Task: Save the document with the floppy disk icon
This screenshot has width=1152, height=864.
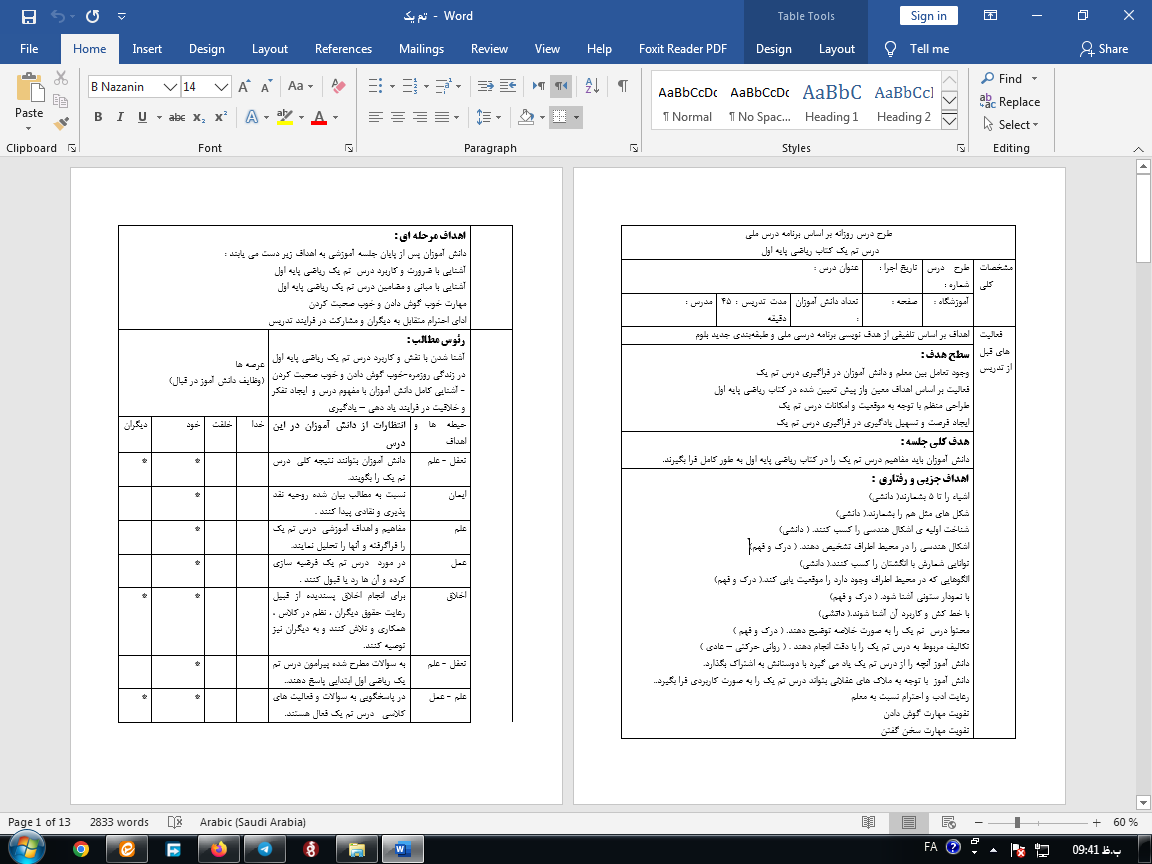Action: pos(28,16)
